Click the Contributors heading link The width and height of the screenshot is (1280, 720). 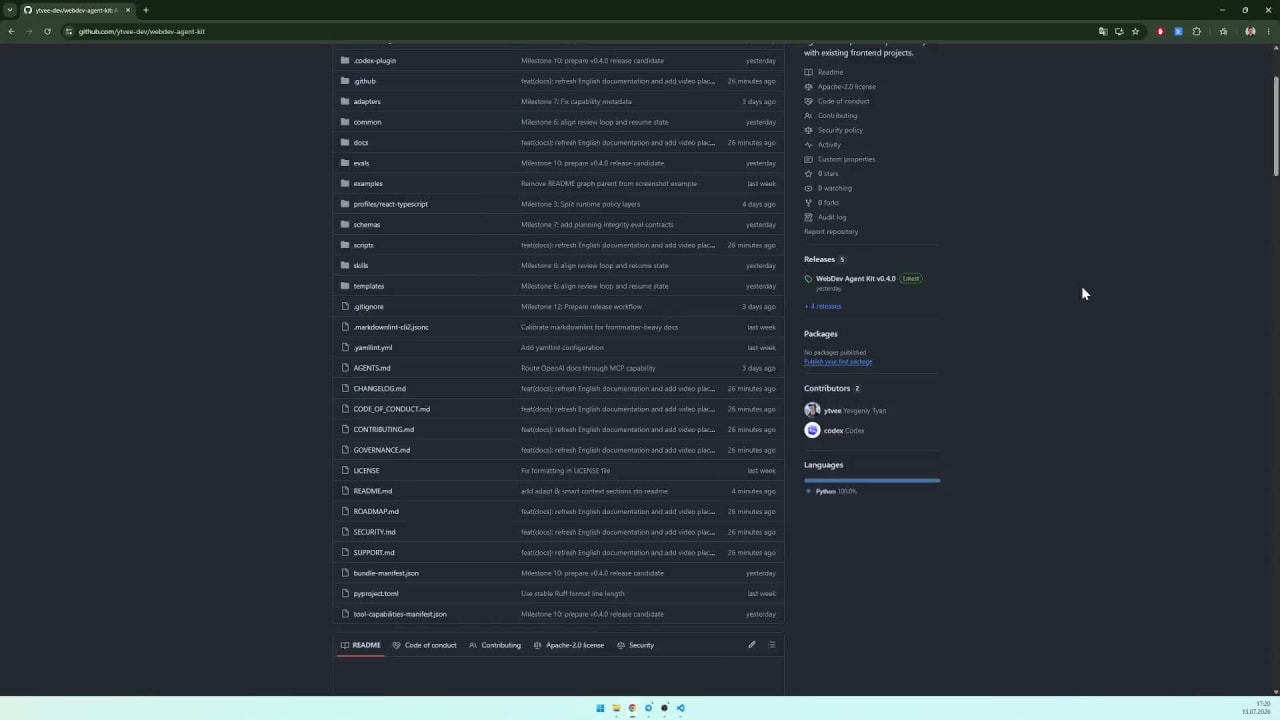coord(827,388)
